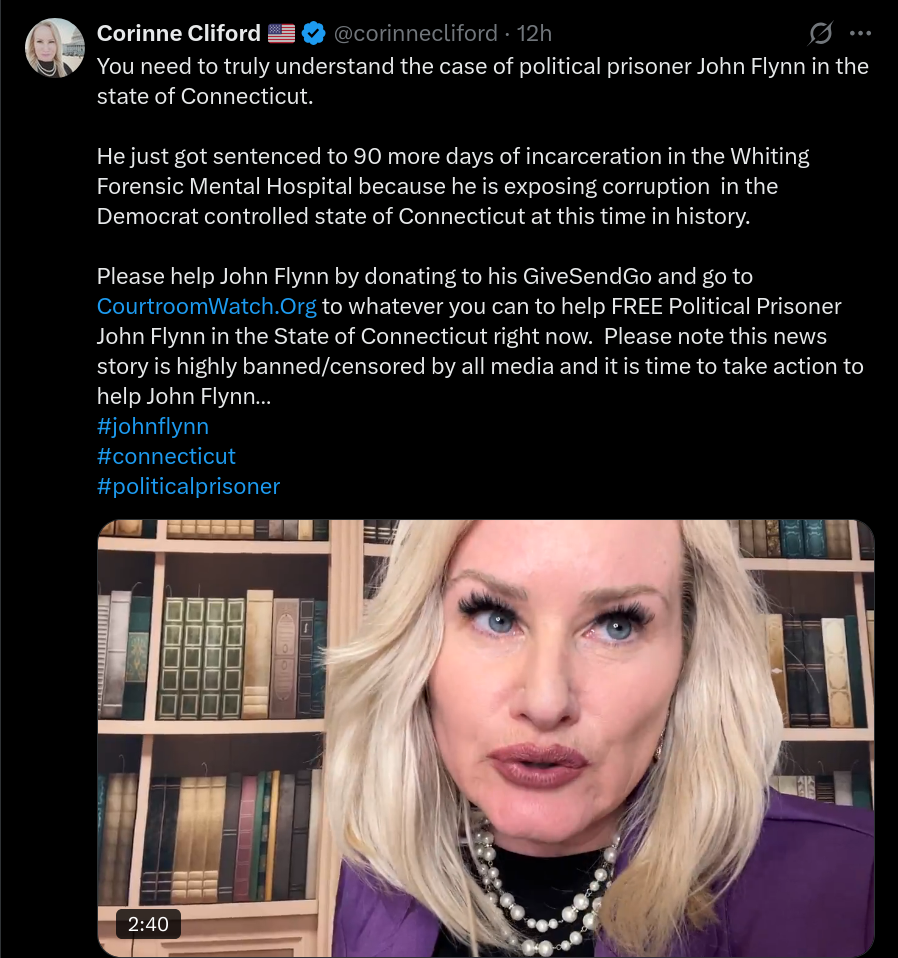898x958 pixels.
Task: Click the 12h post timestamp
Action: [535, 33]
